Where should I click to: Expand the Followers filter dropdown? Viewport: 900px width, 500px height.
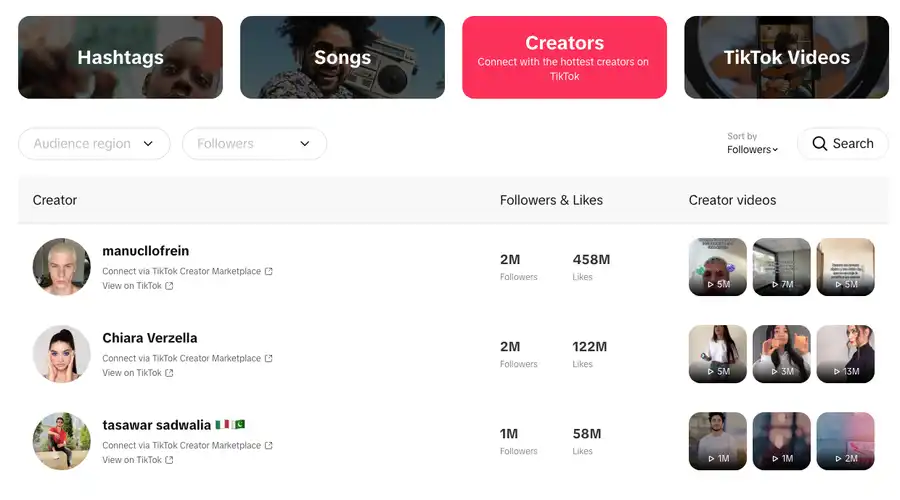[254, 144]
